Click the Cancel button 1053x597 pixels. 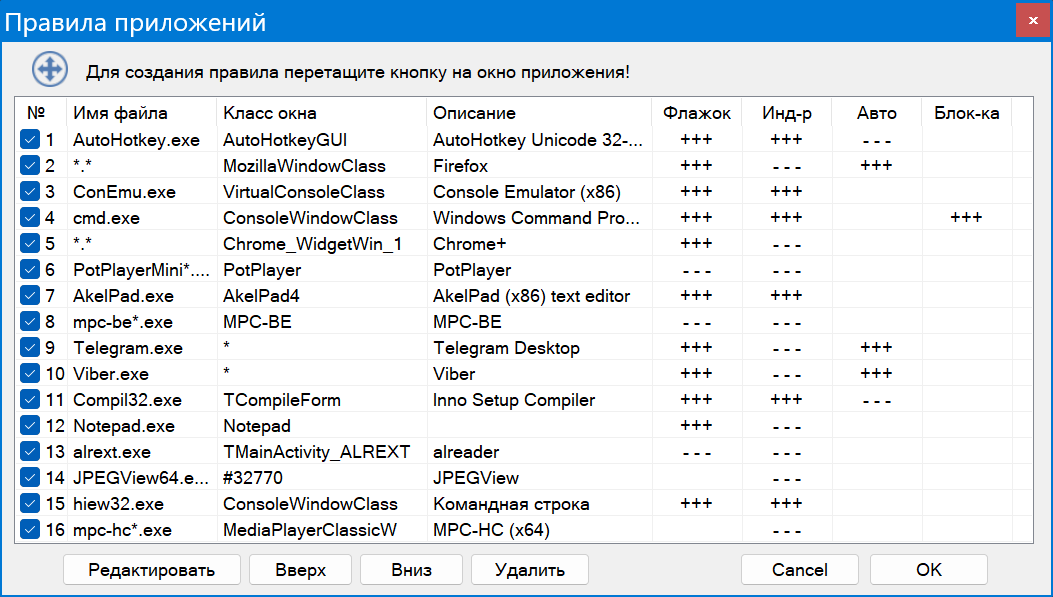coord(800,569)
